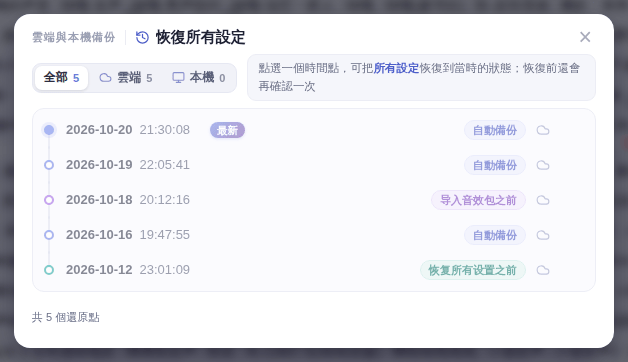The width and height of the screenshot is (628, 362).
Task: Select the filled timeline marker for 2026-10-20
Action: point(49,130)
